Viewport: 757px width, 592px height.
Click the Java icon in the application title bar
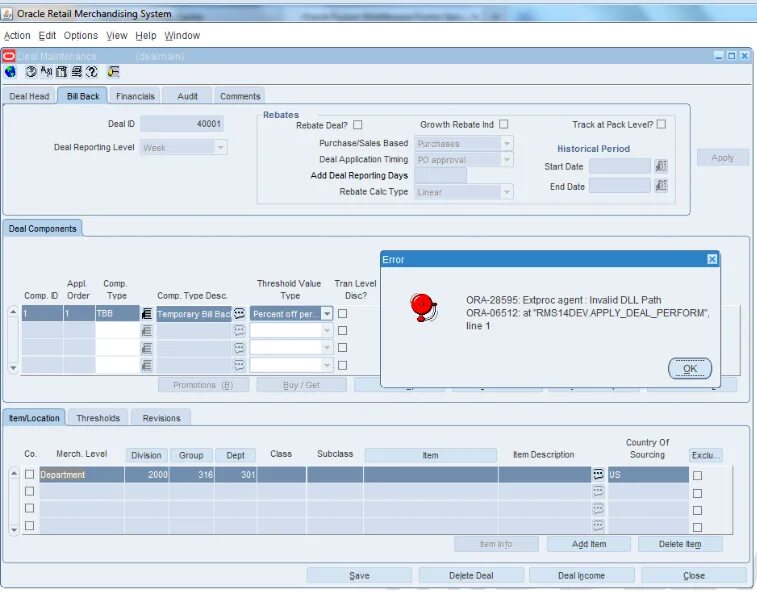[x=7, y=14]
